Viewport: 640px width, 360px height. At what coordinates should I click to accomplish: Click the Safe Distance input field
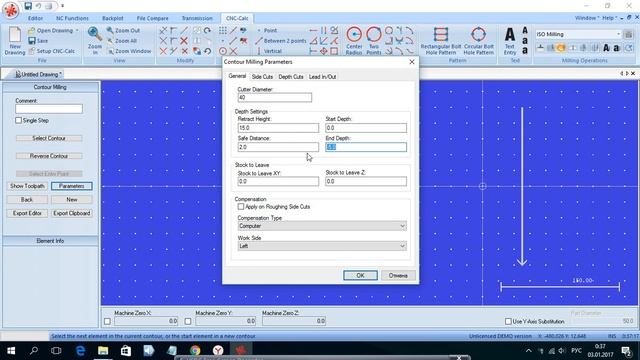[278, 147]
